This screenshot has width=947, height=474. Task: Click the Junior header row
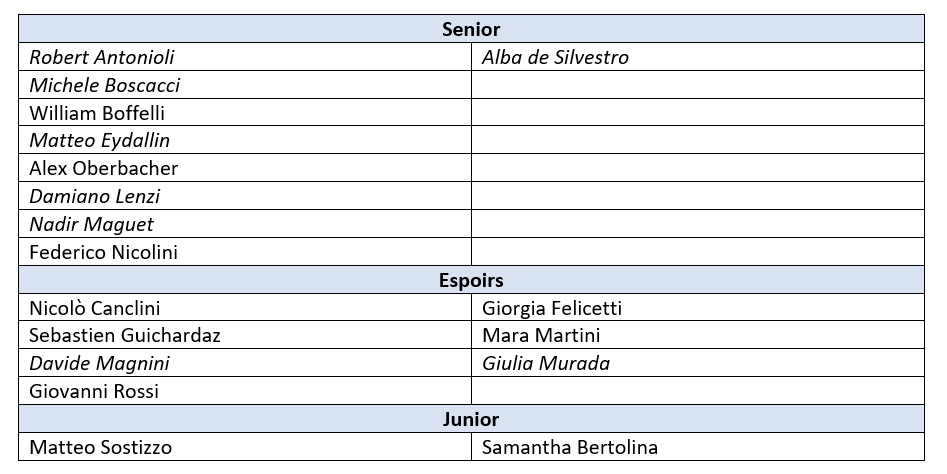471,419
